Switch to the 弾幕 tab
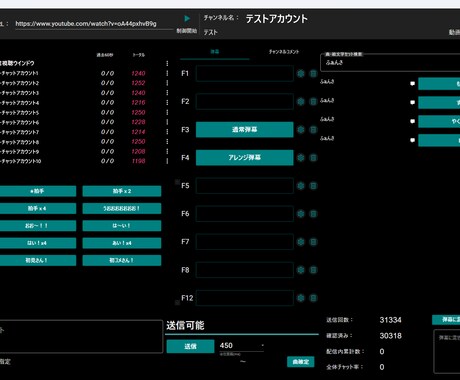This screenshot has height=380, width=460. click(x=215, y=52)
